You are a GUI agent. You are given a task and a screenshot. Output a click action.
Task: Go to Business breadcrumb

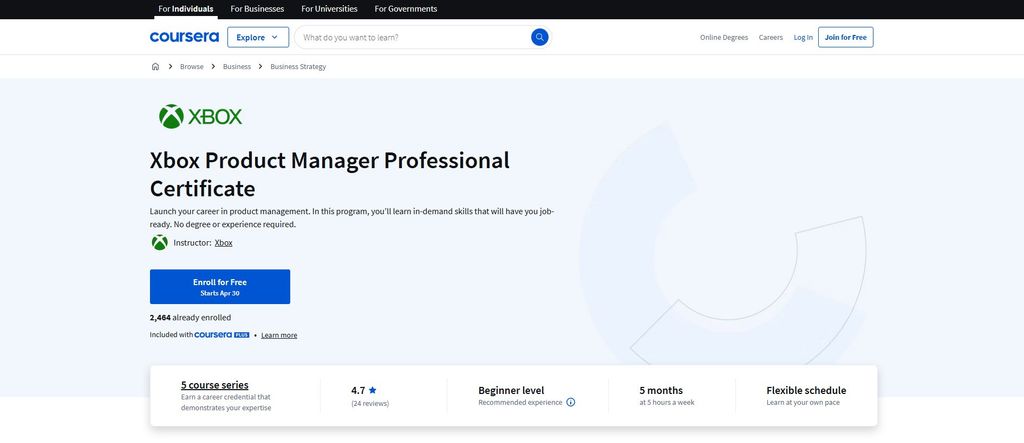(237, 67)
